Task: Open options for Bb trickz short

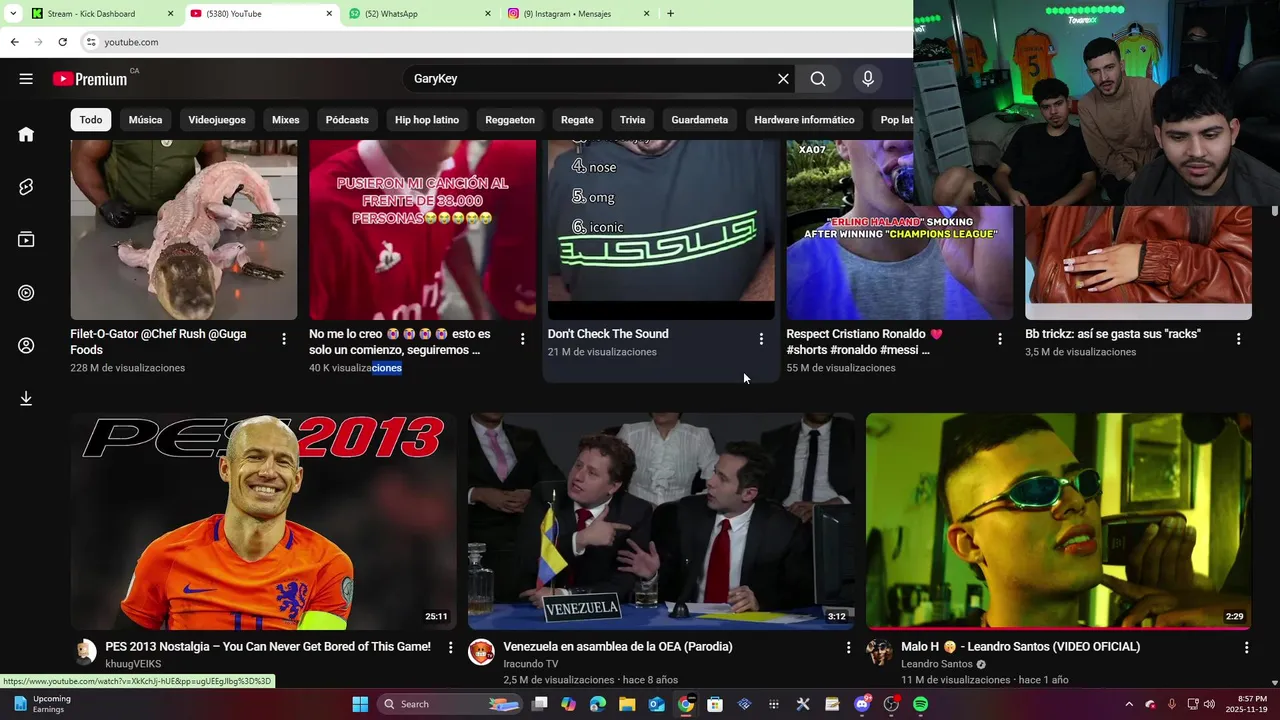Action: (1239, 339)
